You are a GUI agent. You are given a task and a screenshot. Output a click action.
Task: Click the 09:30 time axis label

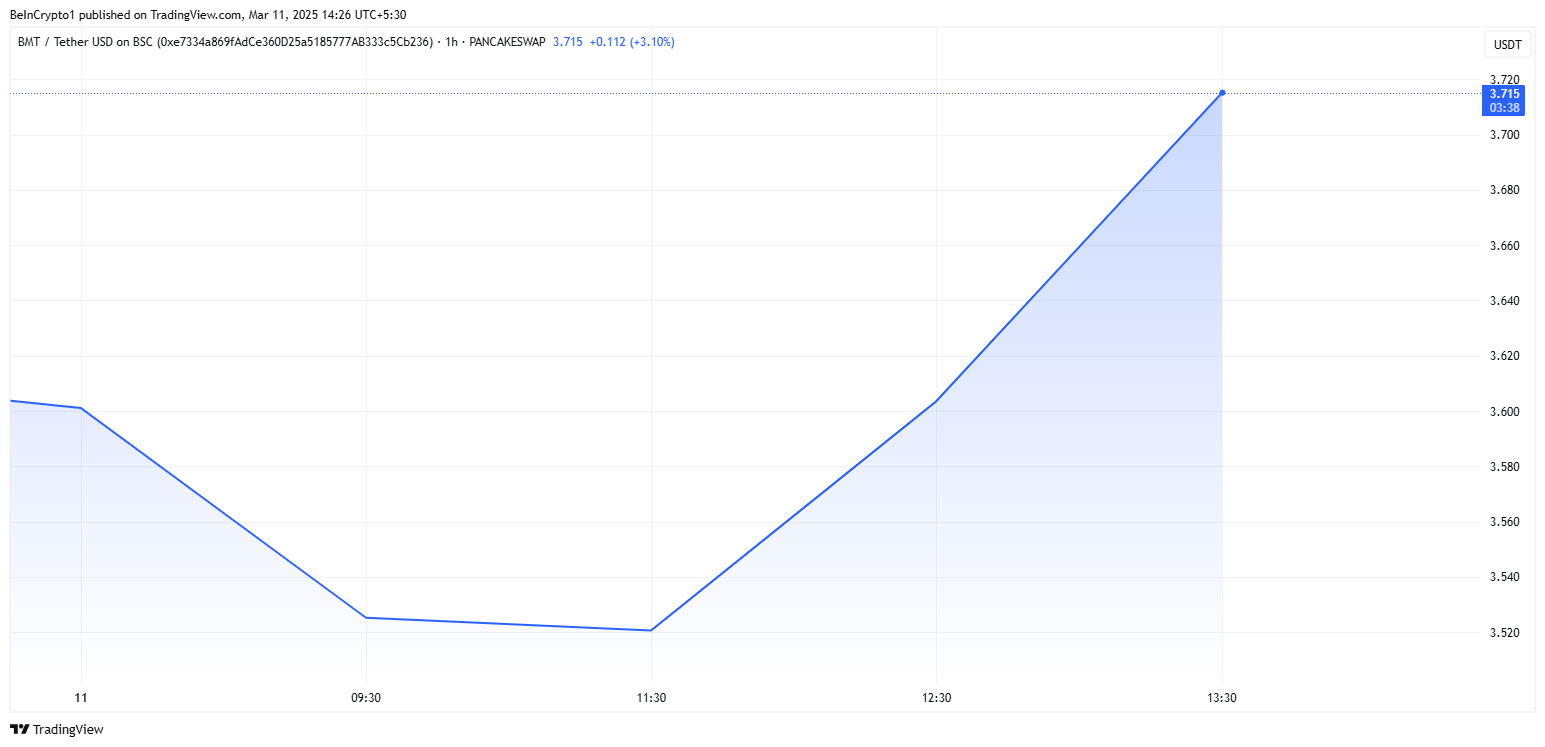366,698
